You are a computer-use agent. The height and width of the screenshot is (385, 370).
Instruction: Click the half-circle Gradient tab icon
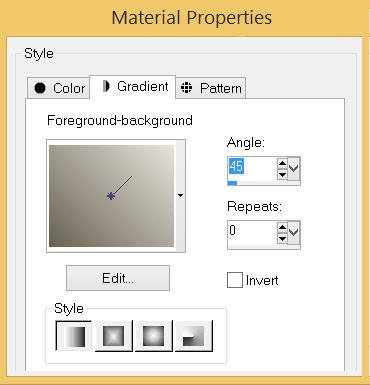pos(106,86)
